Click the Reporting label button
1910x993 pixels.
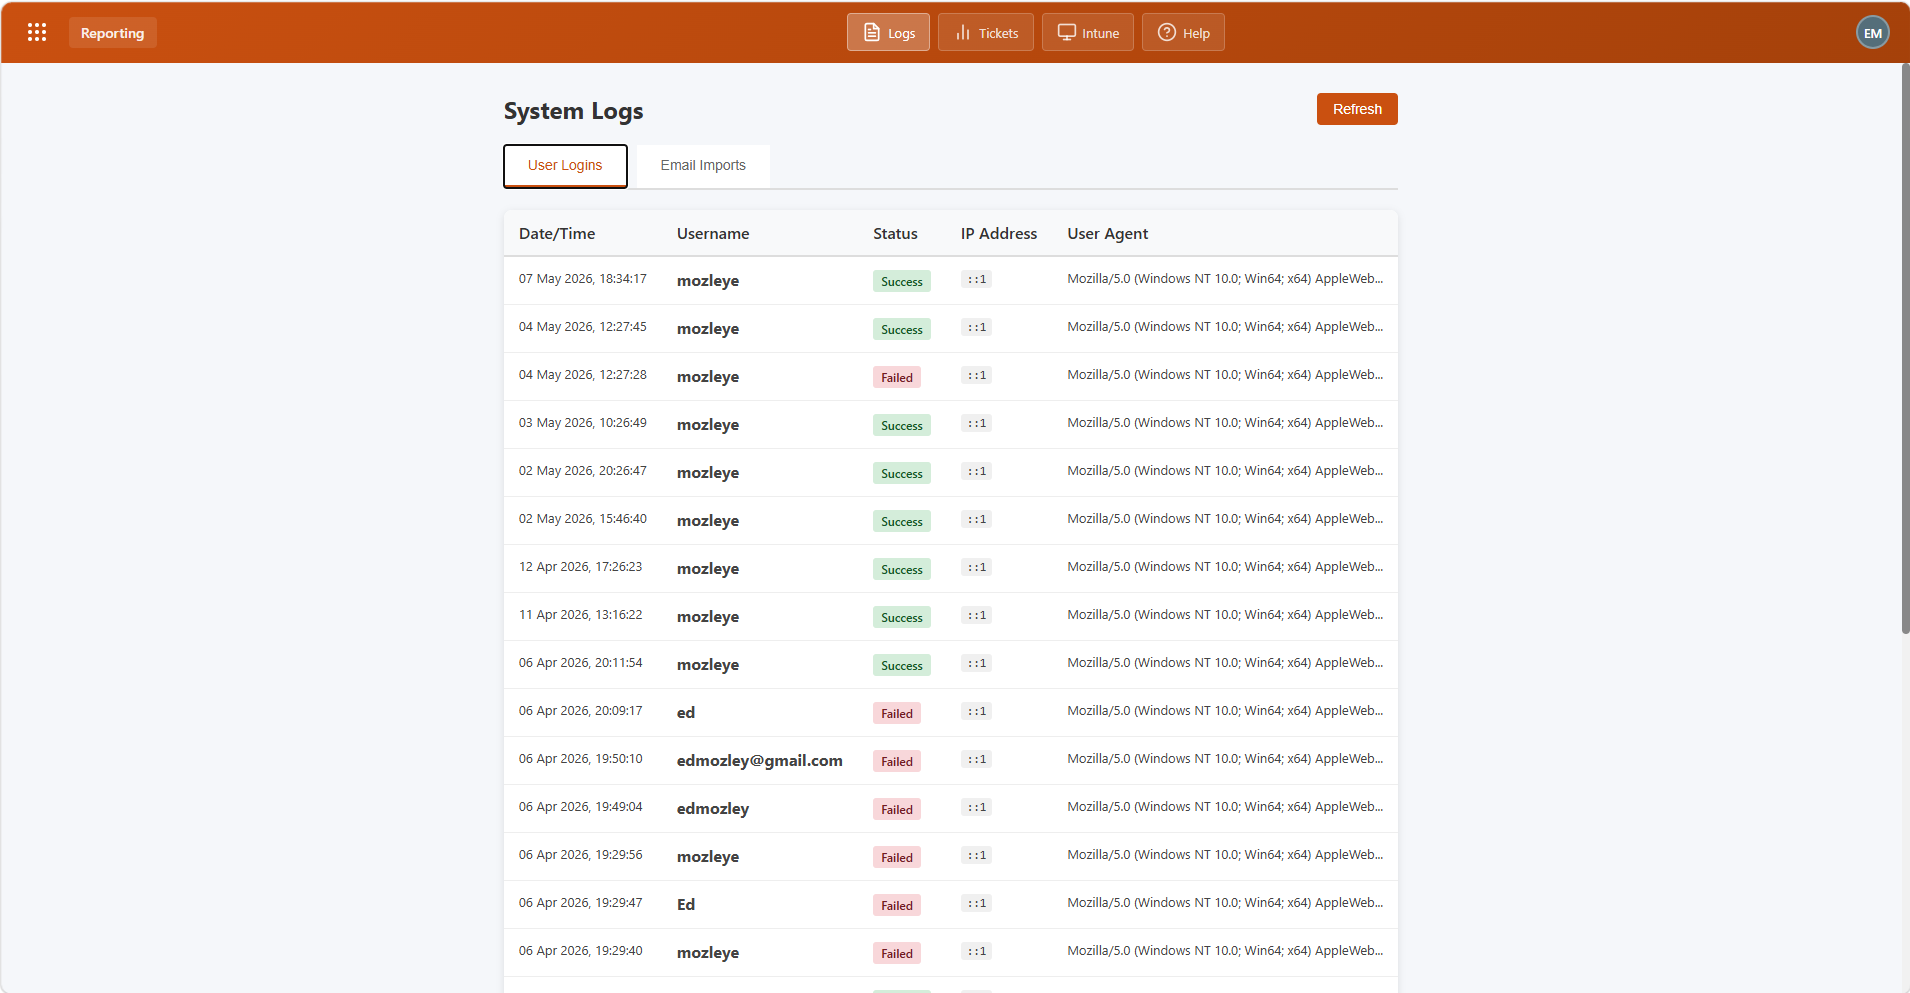tap(113, 33)
